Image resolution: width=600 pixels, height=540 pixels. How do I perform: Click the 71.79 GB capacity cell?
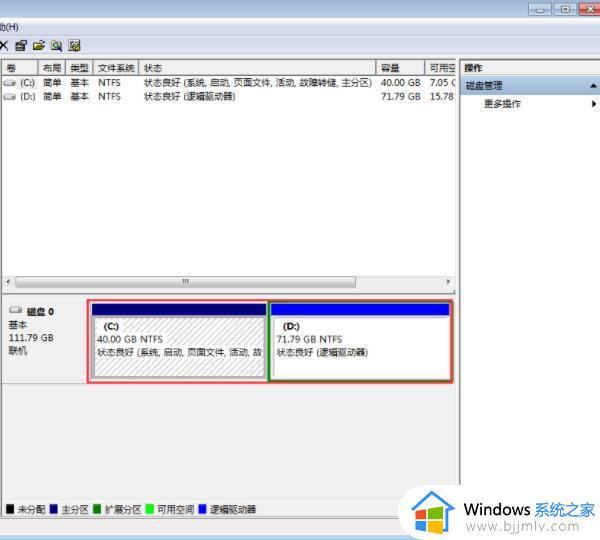[x=401, y=97]
